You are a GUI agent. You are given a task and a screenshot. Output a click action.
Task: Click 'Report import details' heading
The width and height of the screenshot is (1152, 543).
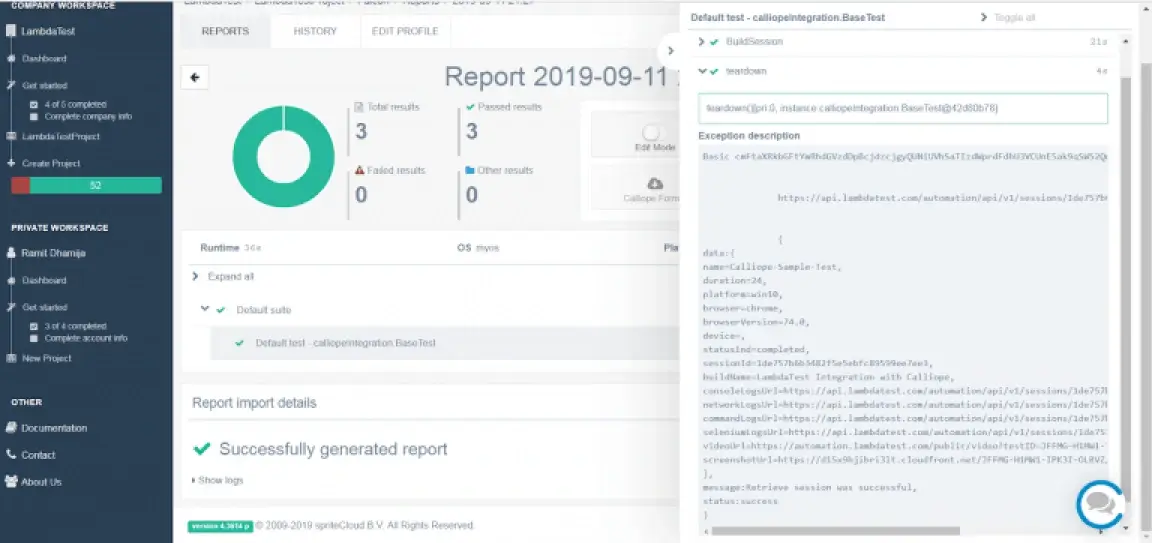[x=254, y=403]
